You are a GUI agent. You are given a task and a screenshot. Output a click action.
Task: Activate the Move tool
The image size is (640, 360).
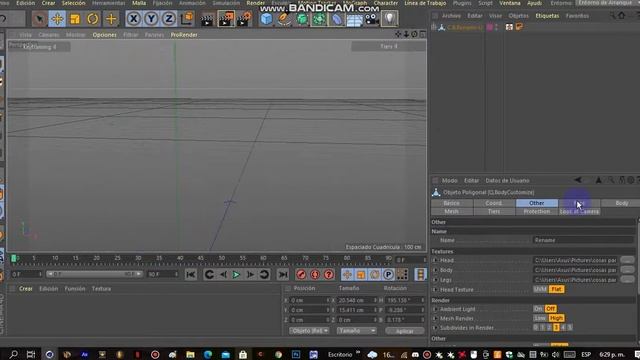tap(57, 19)
